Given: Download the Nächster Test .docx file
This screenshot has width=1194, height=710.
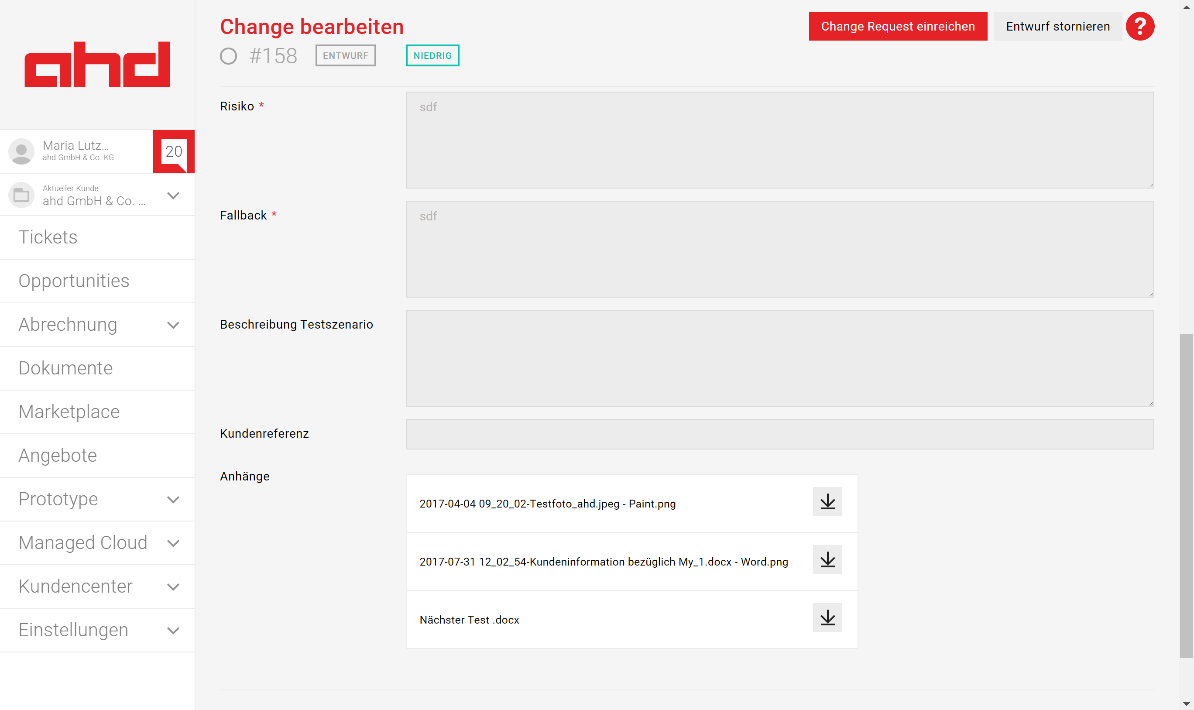Looking at the screenshot, I should pos(827,618).
